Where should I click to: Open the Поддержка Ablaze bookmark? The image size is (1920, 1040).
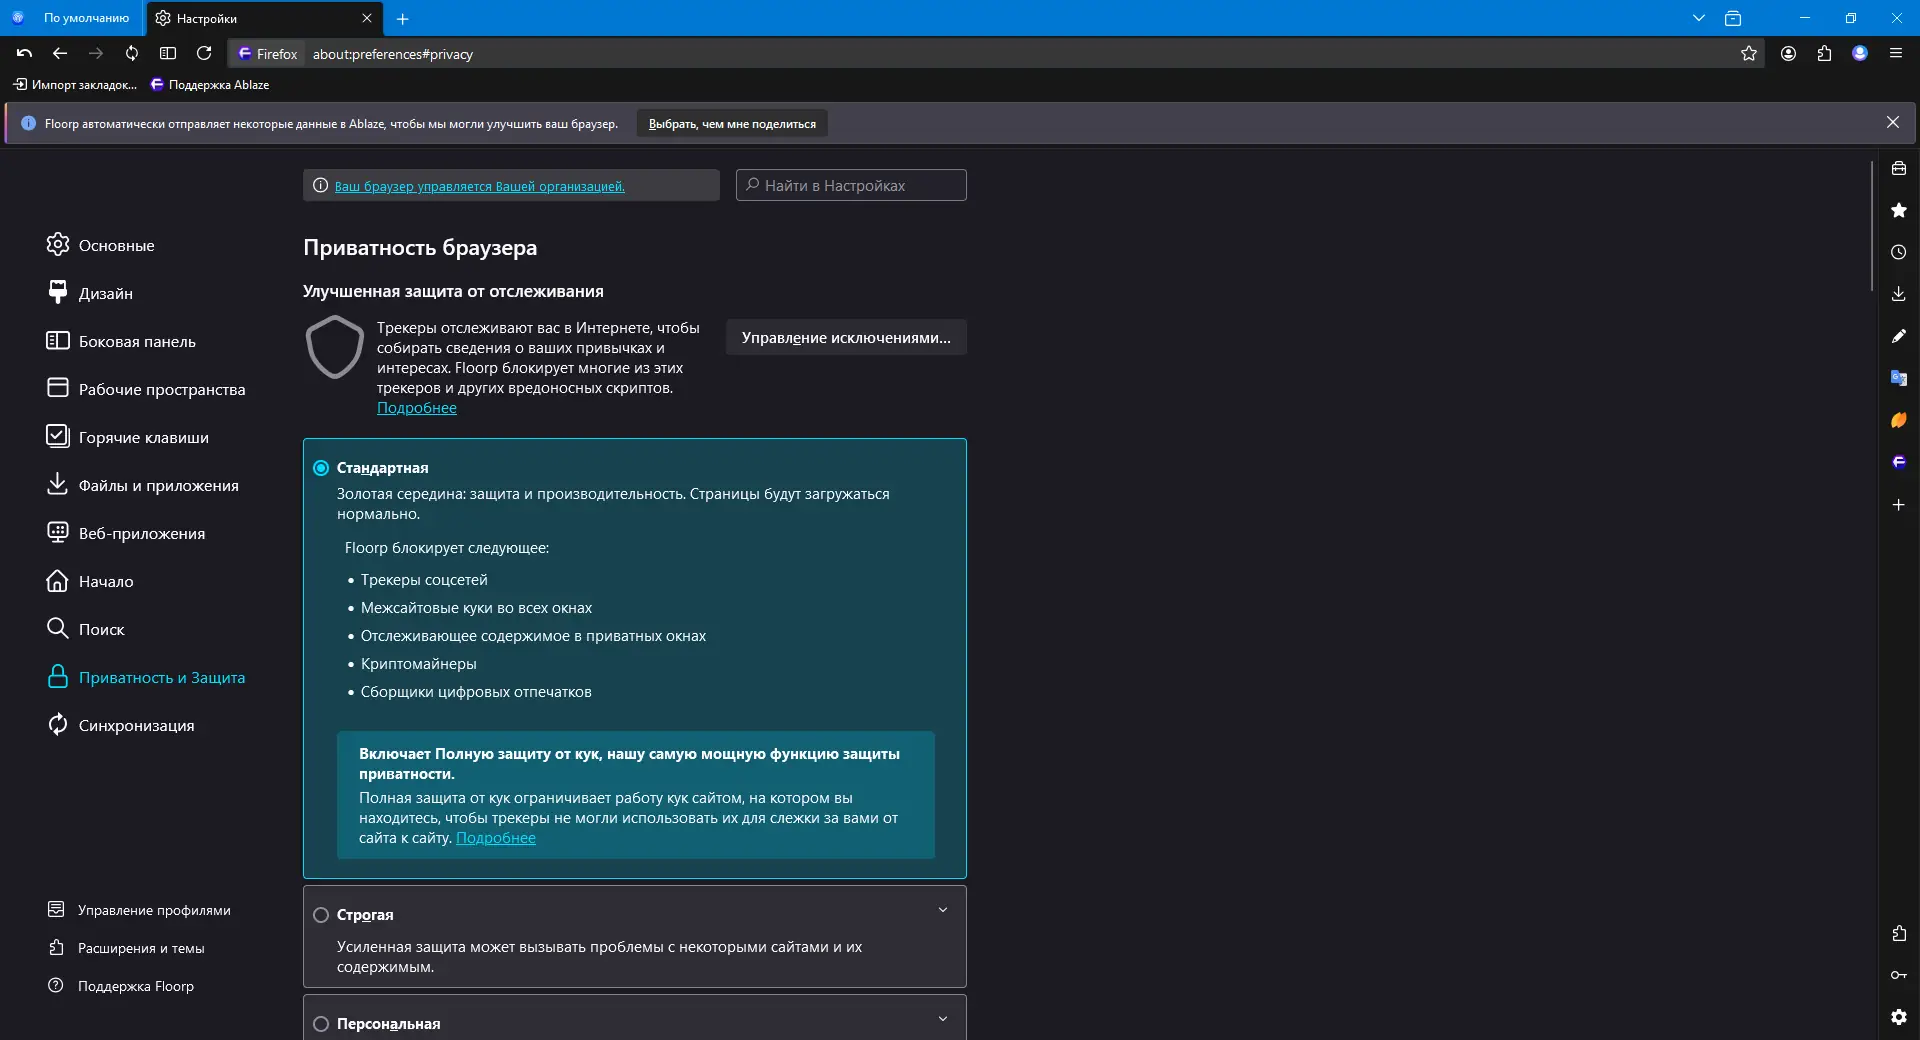[x=210, y=85]
